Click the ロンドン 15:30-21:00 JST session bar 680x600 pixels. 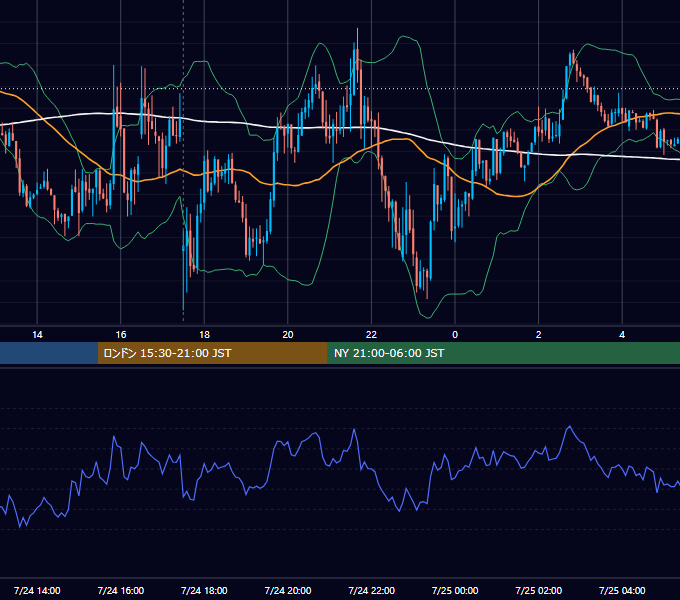click(212, 353)
